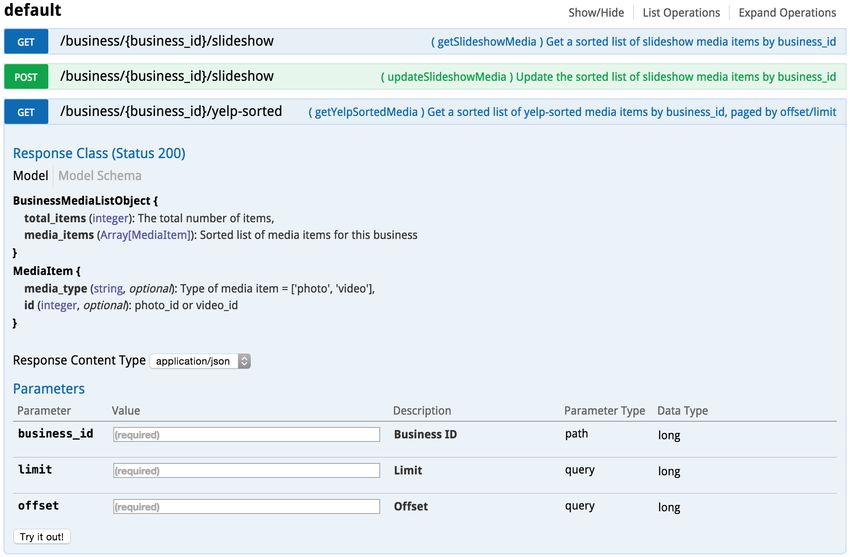The width and height of the screenshot is (850, 557).
Task: Focus the limit value input
Action: click(247, 471)
